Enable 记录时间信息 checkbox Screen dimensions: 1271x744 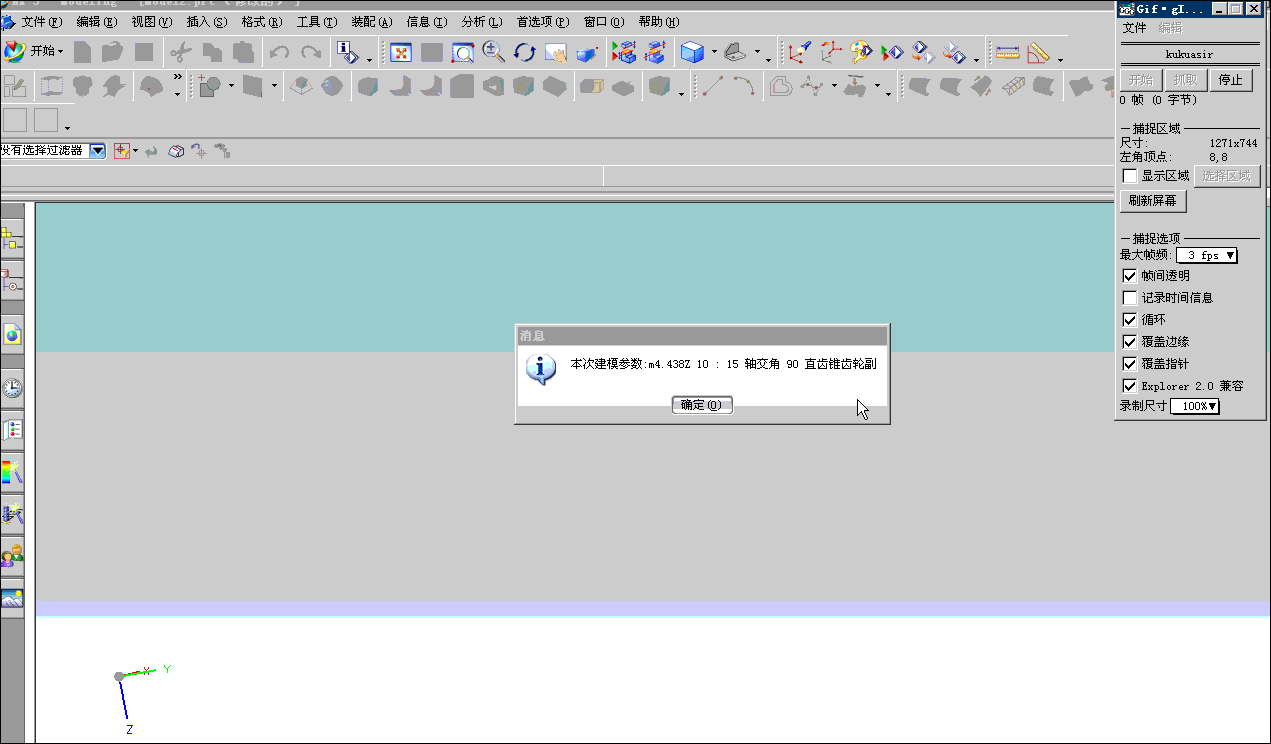tap(1130, 298)
